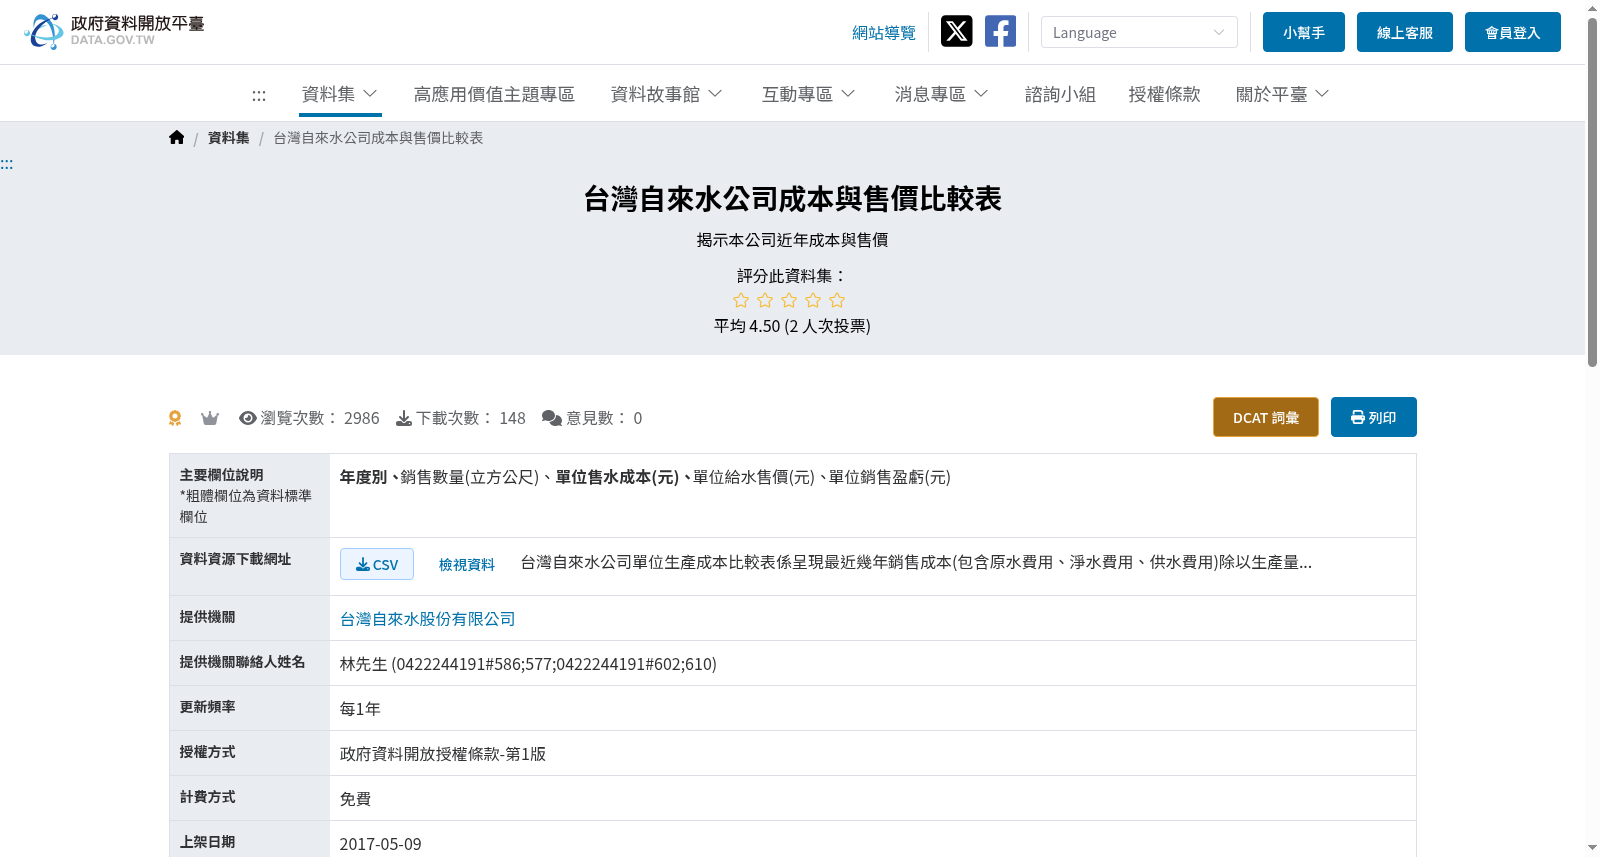Click the crown badge icon
Image resolution: width=1600 pixels, height=857 pixels.
click(x=210, y=418)
